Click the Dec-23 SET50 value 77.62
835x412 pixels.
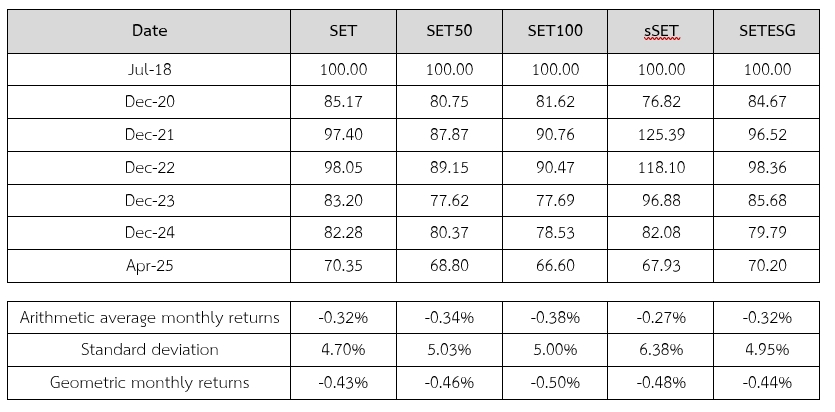[x=449, y=200]
